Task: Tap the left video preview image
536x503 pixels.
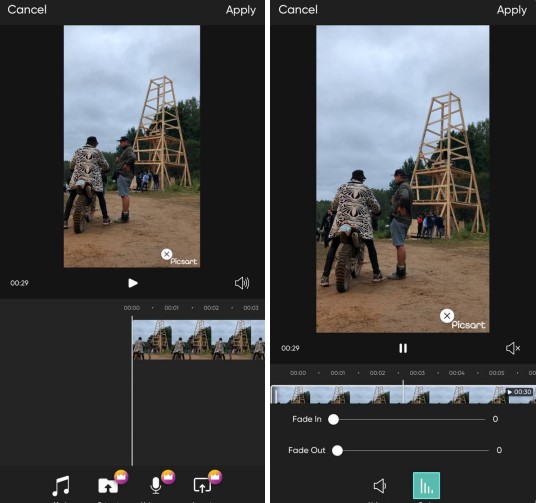Action: tap(132, 146)
